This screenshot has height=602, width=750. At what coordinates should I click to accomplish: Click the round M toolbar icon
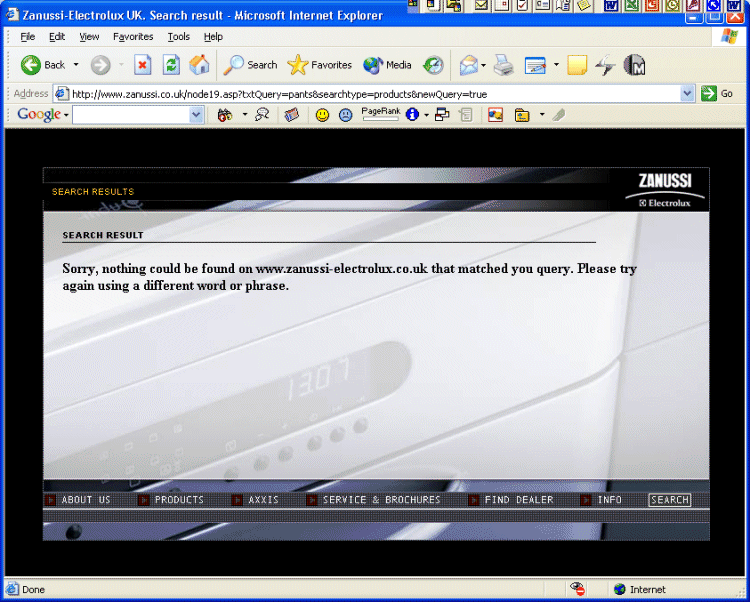(x=635, y=65)
